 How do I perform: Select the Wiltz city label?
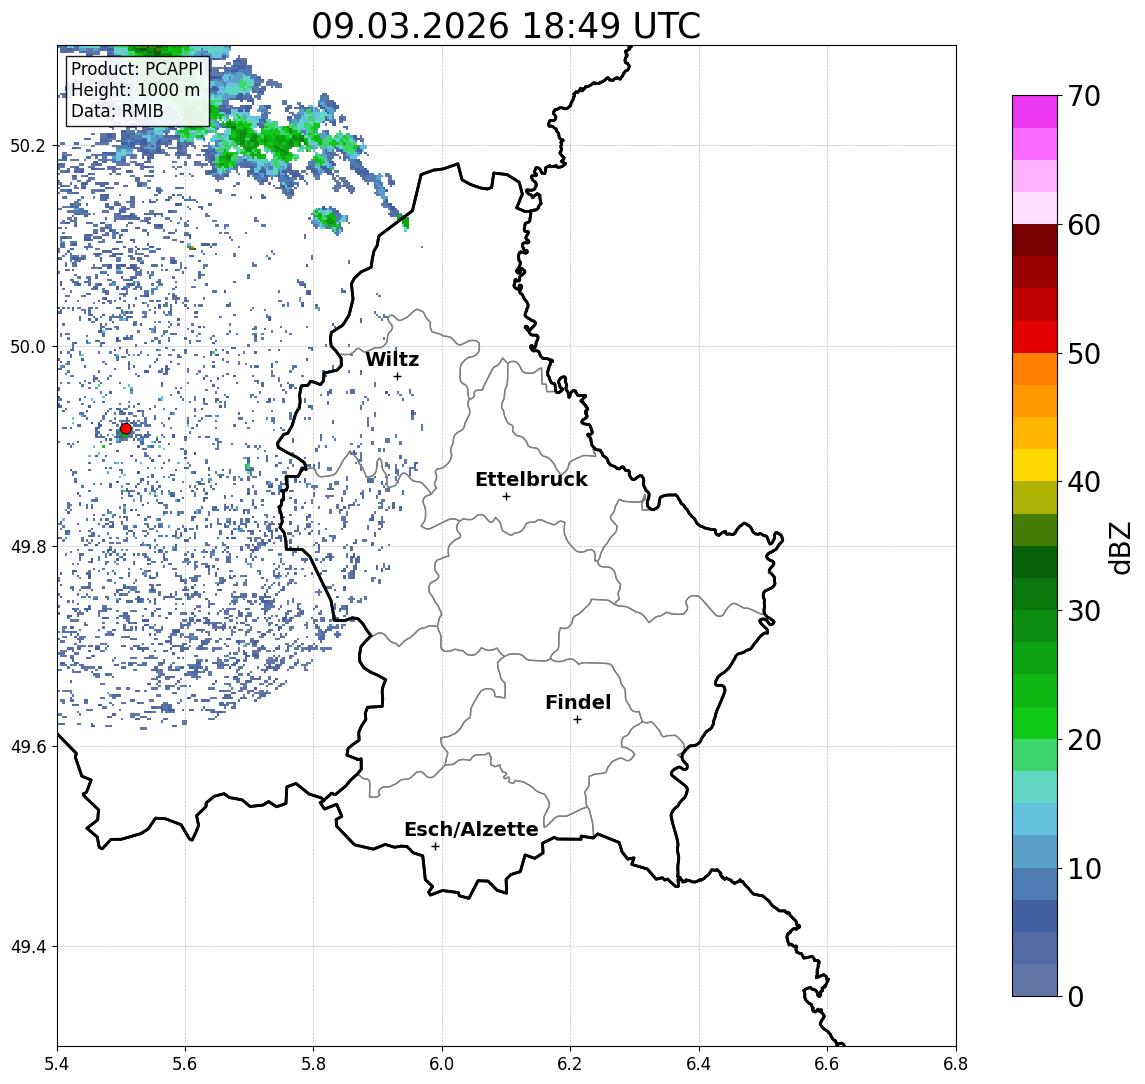[392, 359]
